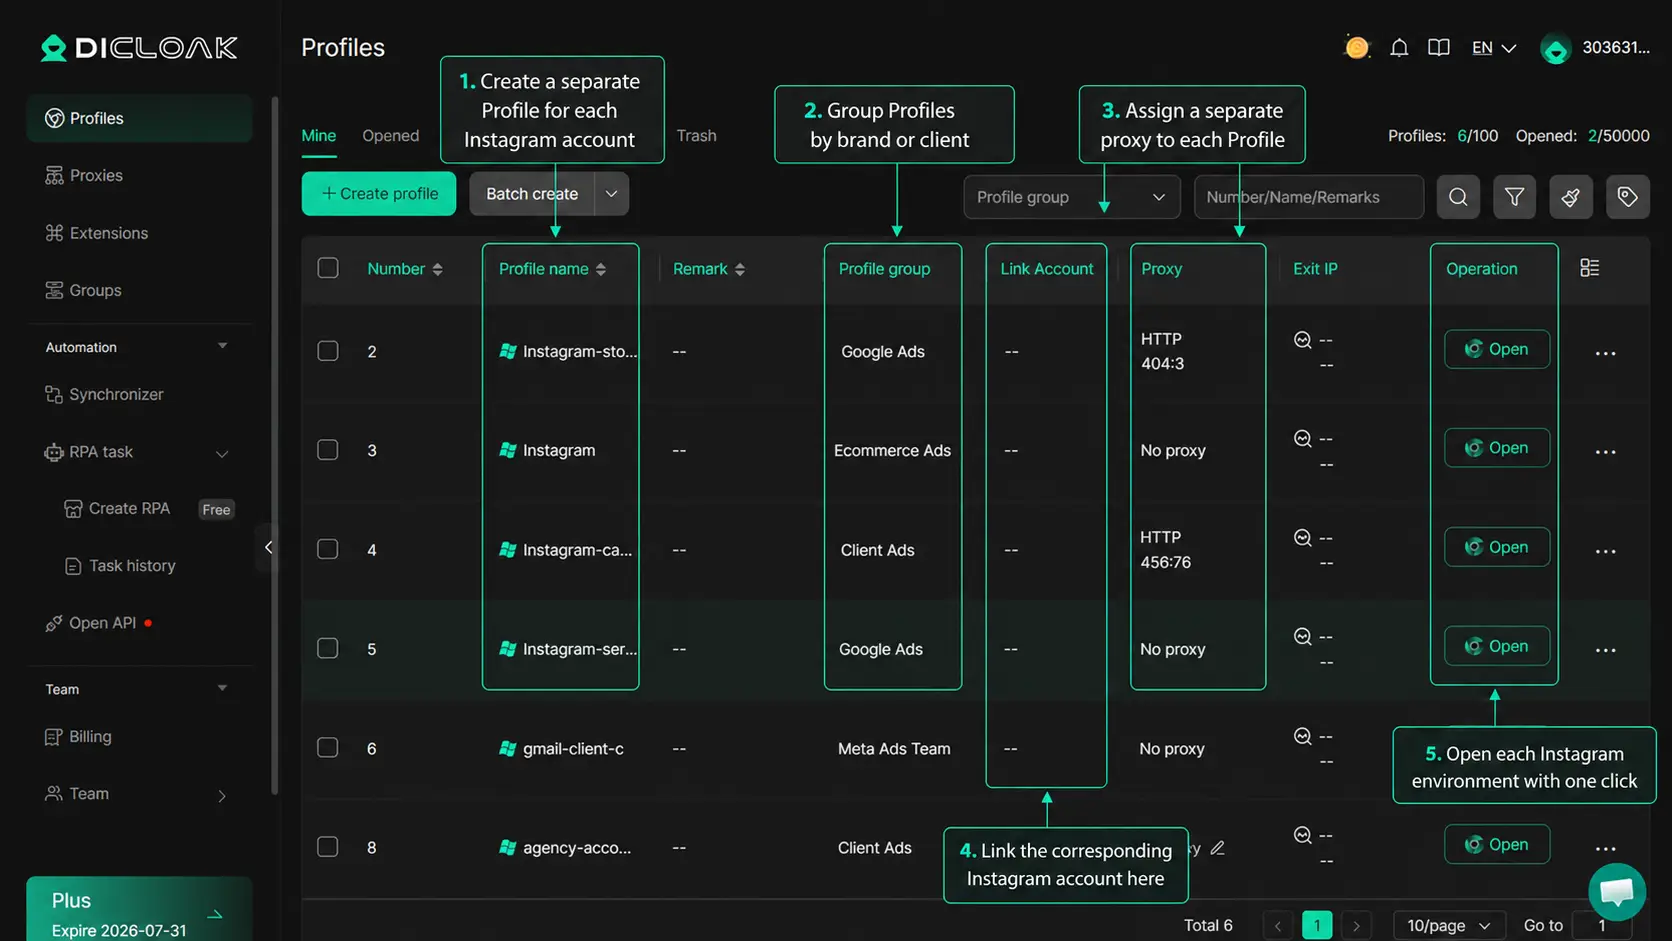
Task: Open the filter funnel icon
Action: [x=1515, y=197]
